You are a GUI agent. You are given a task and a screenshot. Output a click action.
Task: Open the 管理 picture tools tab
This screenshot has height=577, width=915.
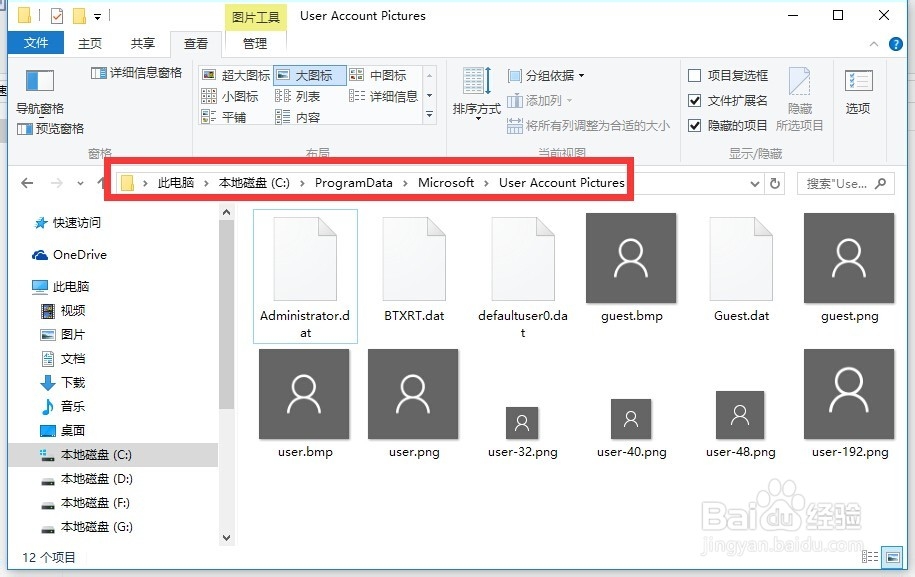tap(255, 44)
